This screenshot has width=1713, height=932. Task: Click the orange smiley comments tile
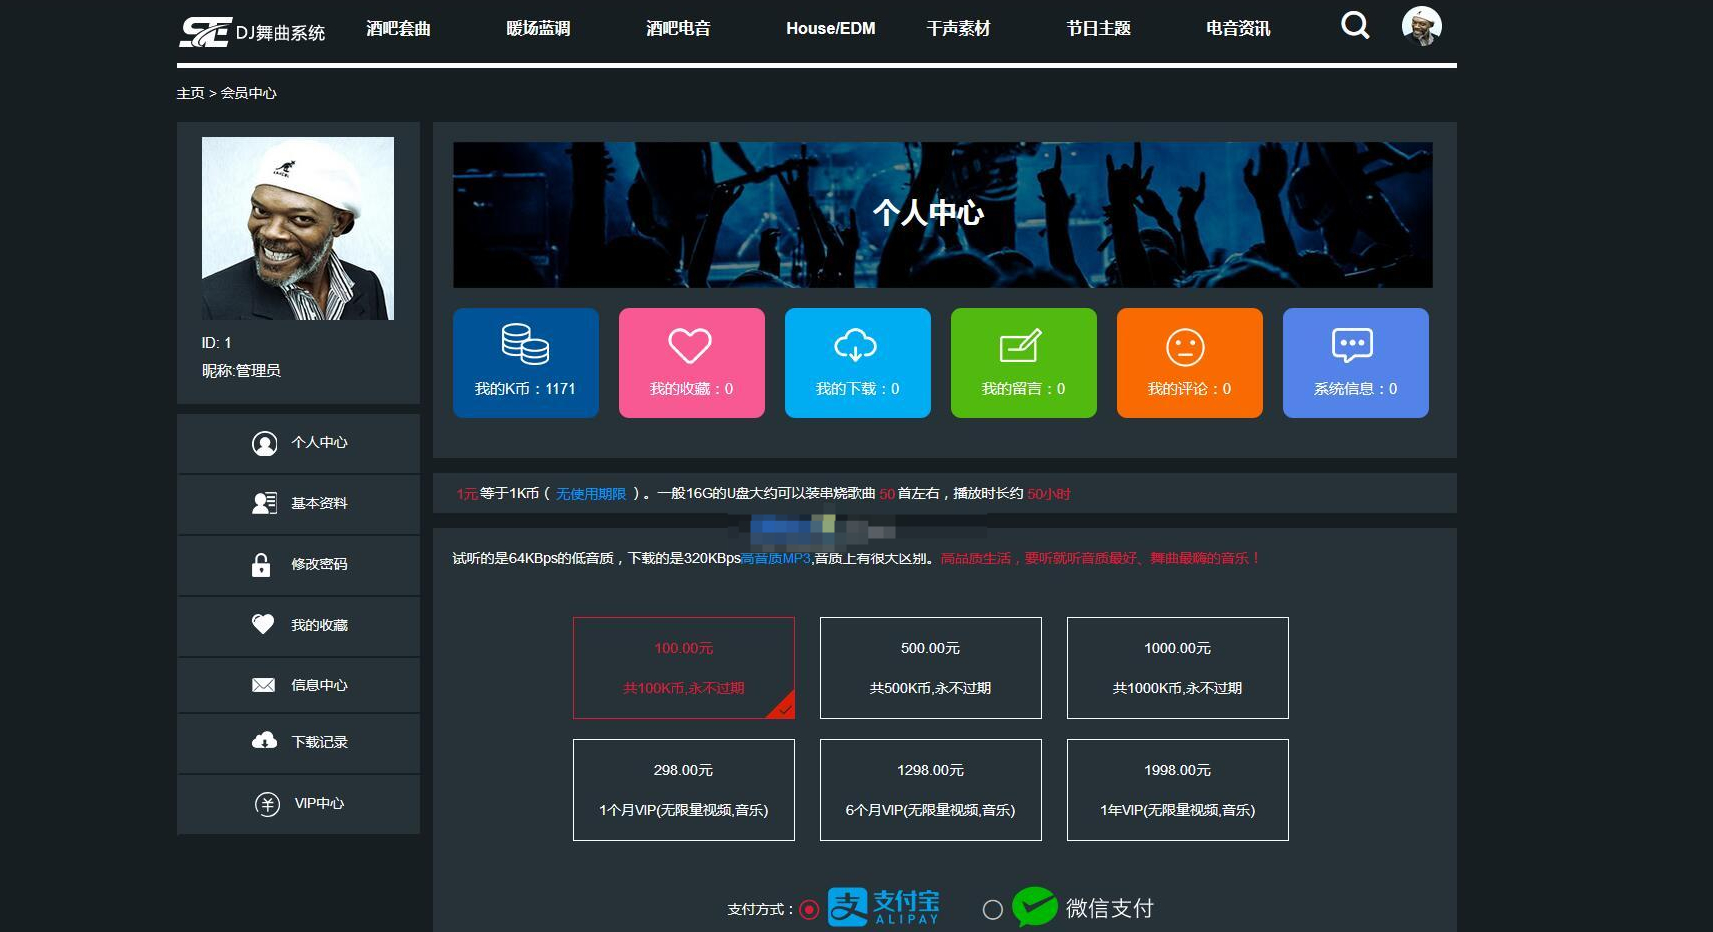click(1189, 362)
